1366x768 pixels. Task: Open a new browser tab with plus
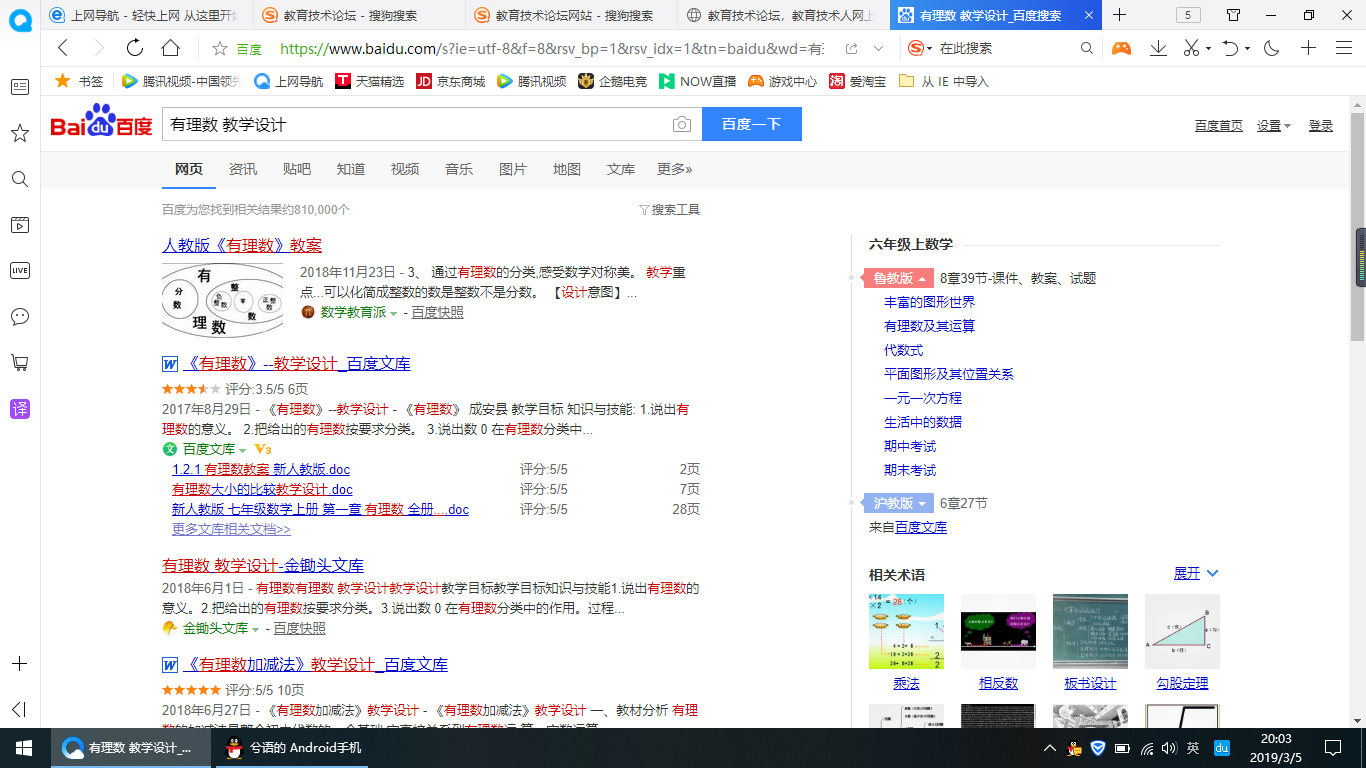tap(1119, 15)
